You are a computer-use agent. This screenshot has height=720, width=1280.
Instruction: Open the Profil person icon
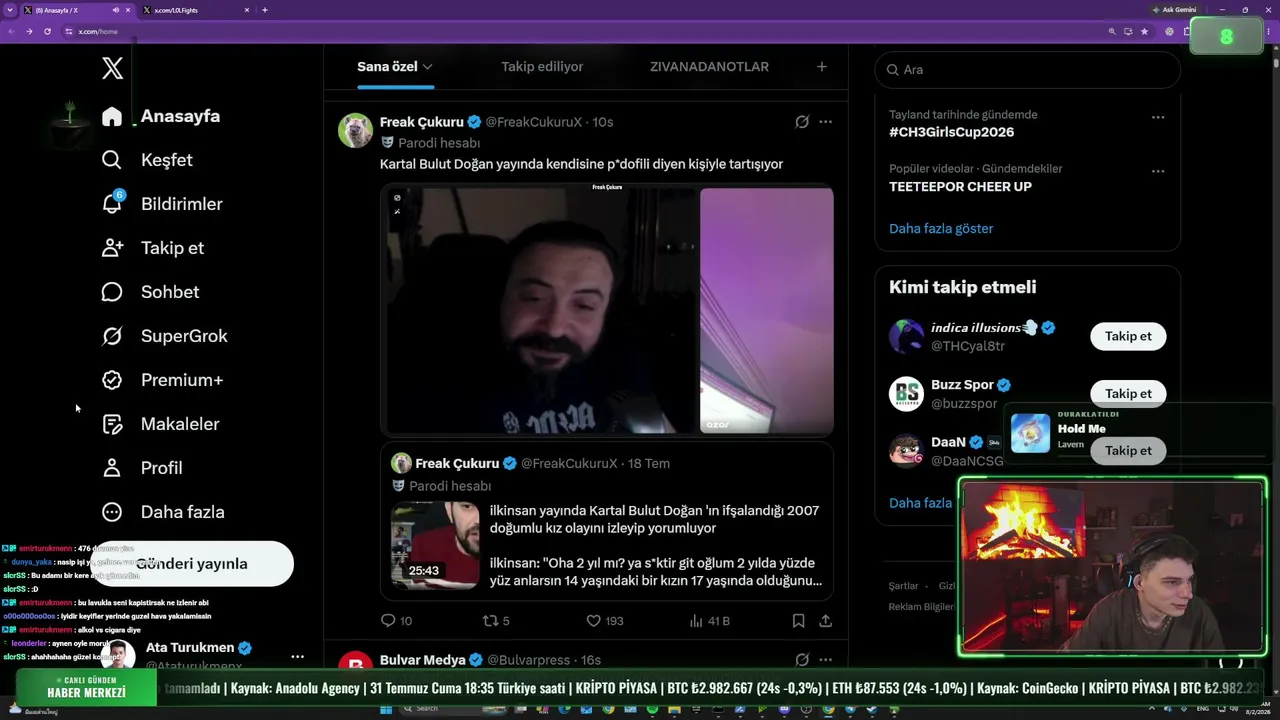pos(112,468)
